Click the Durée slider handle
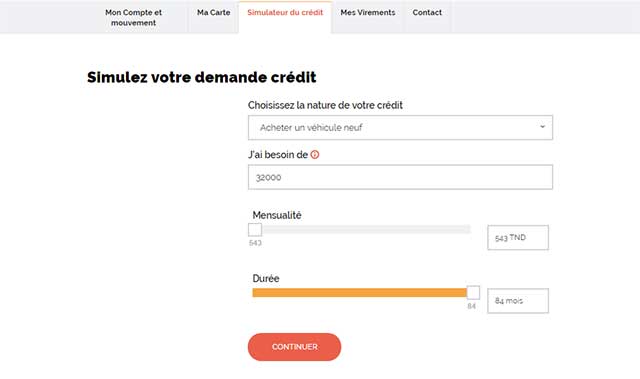This screenshot has height=379, width=640. 473,293
